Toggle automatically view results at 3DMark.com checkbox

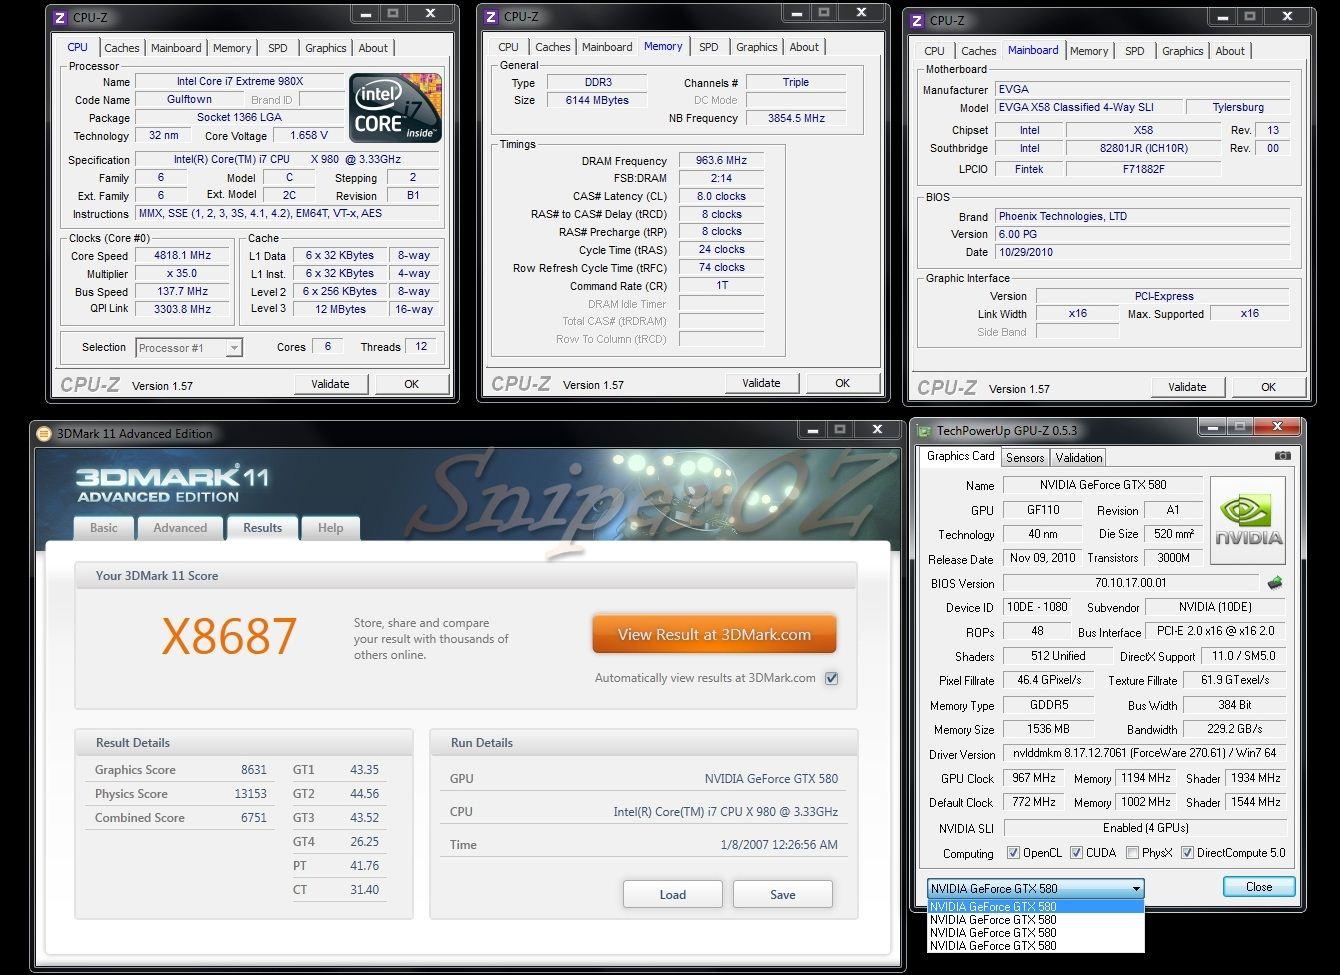tap(831, 678)
